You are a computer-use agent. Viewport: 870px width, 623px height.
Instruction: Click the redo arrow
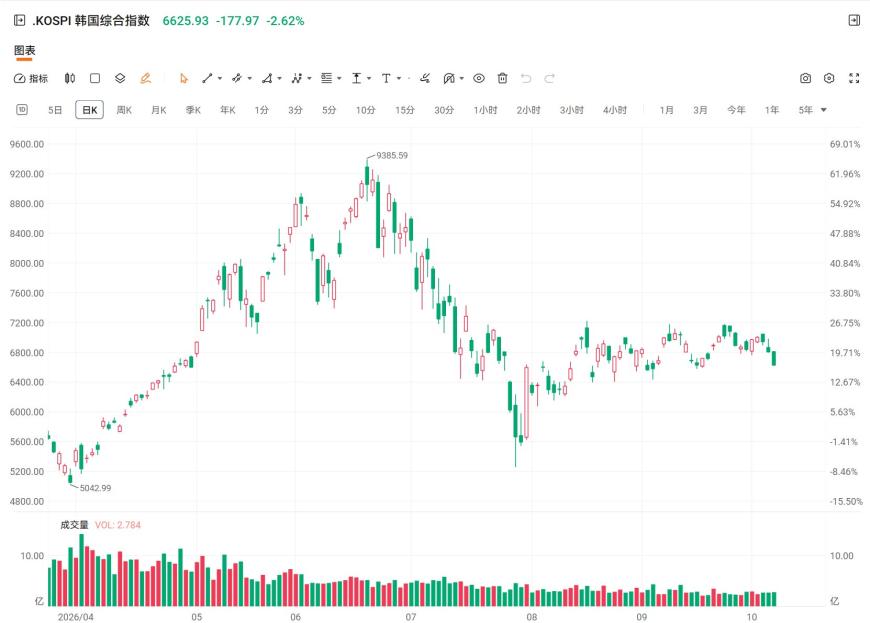(549, 78)
